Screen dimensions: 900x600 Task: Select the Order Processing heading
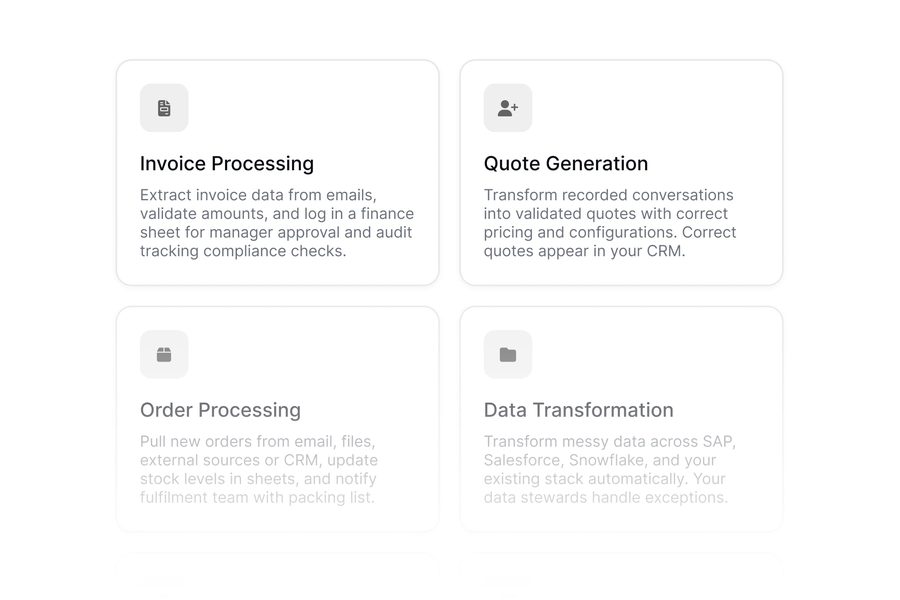tap(220, 410)
